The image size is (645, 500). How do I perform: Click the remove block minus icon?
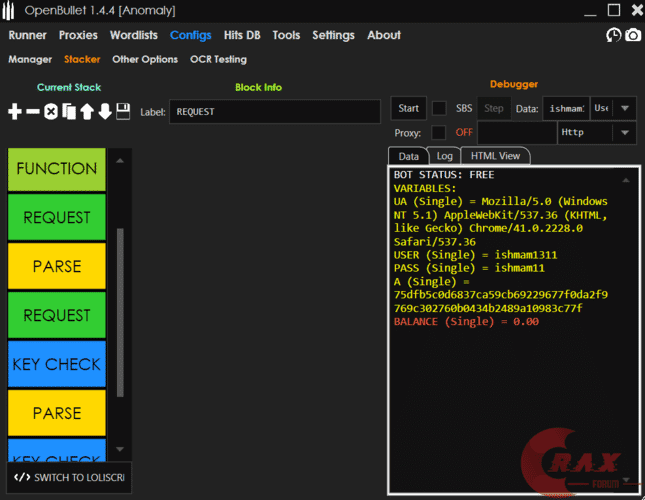click(32, 112)
